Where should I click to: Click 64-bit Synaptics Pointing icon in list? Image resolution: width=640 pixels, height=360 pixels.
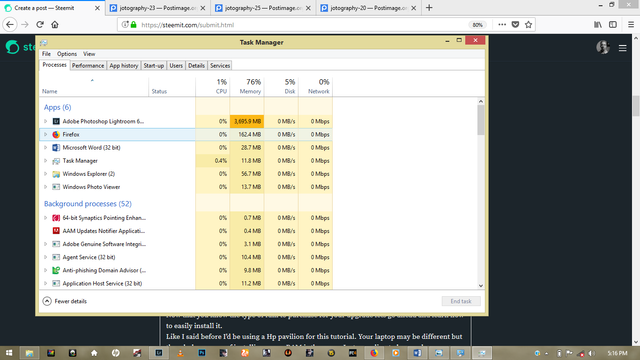click(x=56, y=218)
